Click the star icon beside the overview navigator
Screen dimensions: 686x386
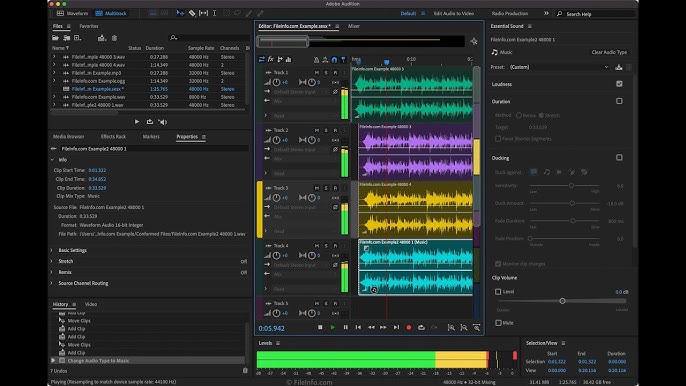[474, 42]
